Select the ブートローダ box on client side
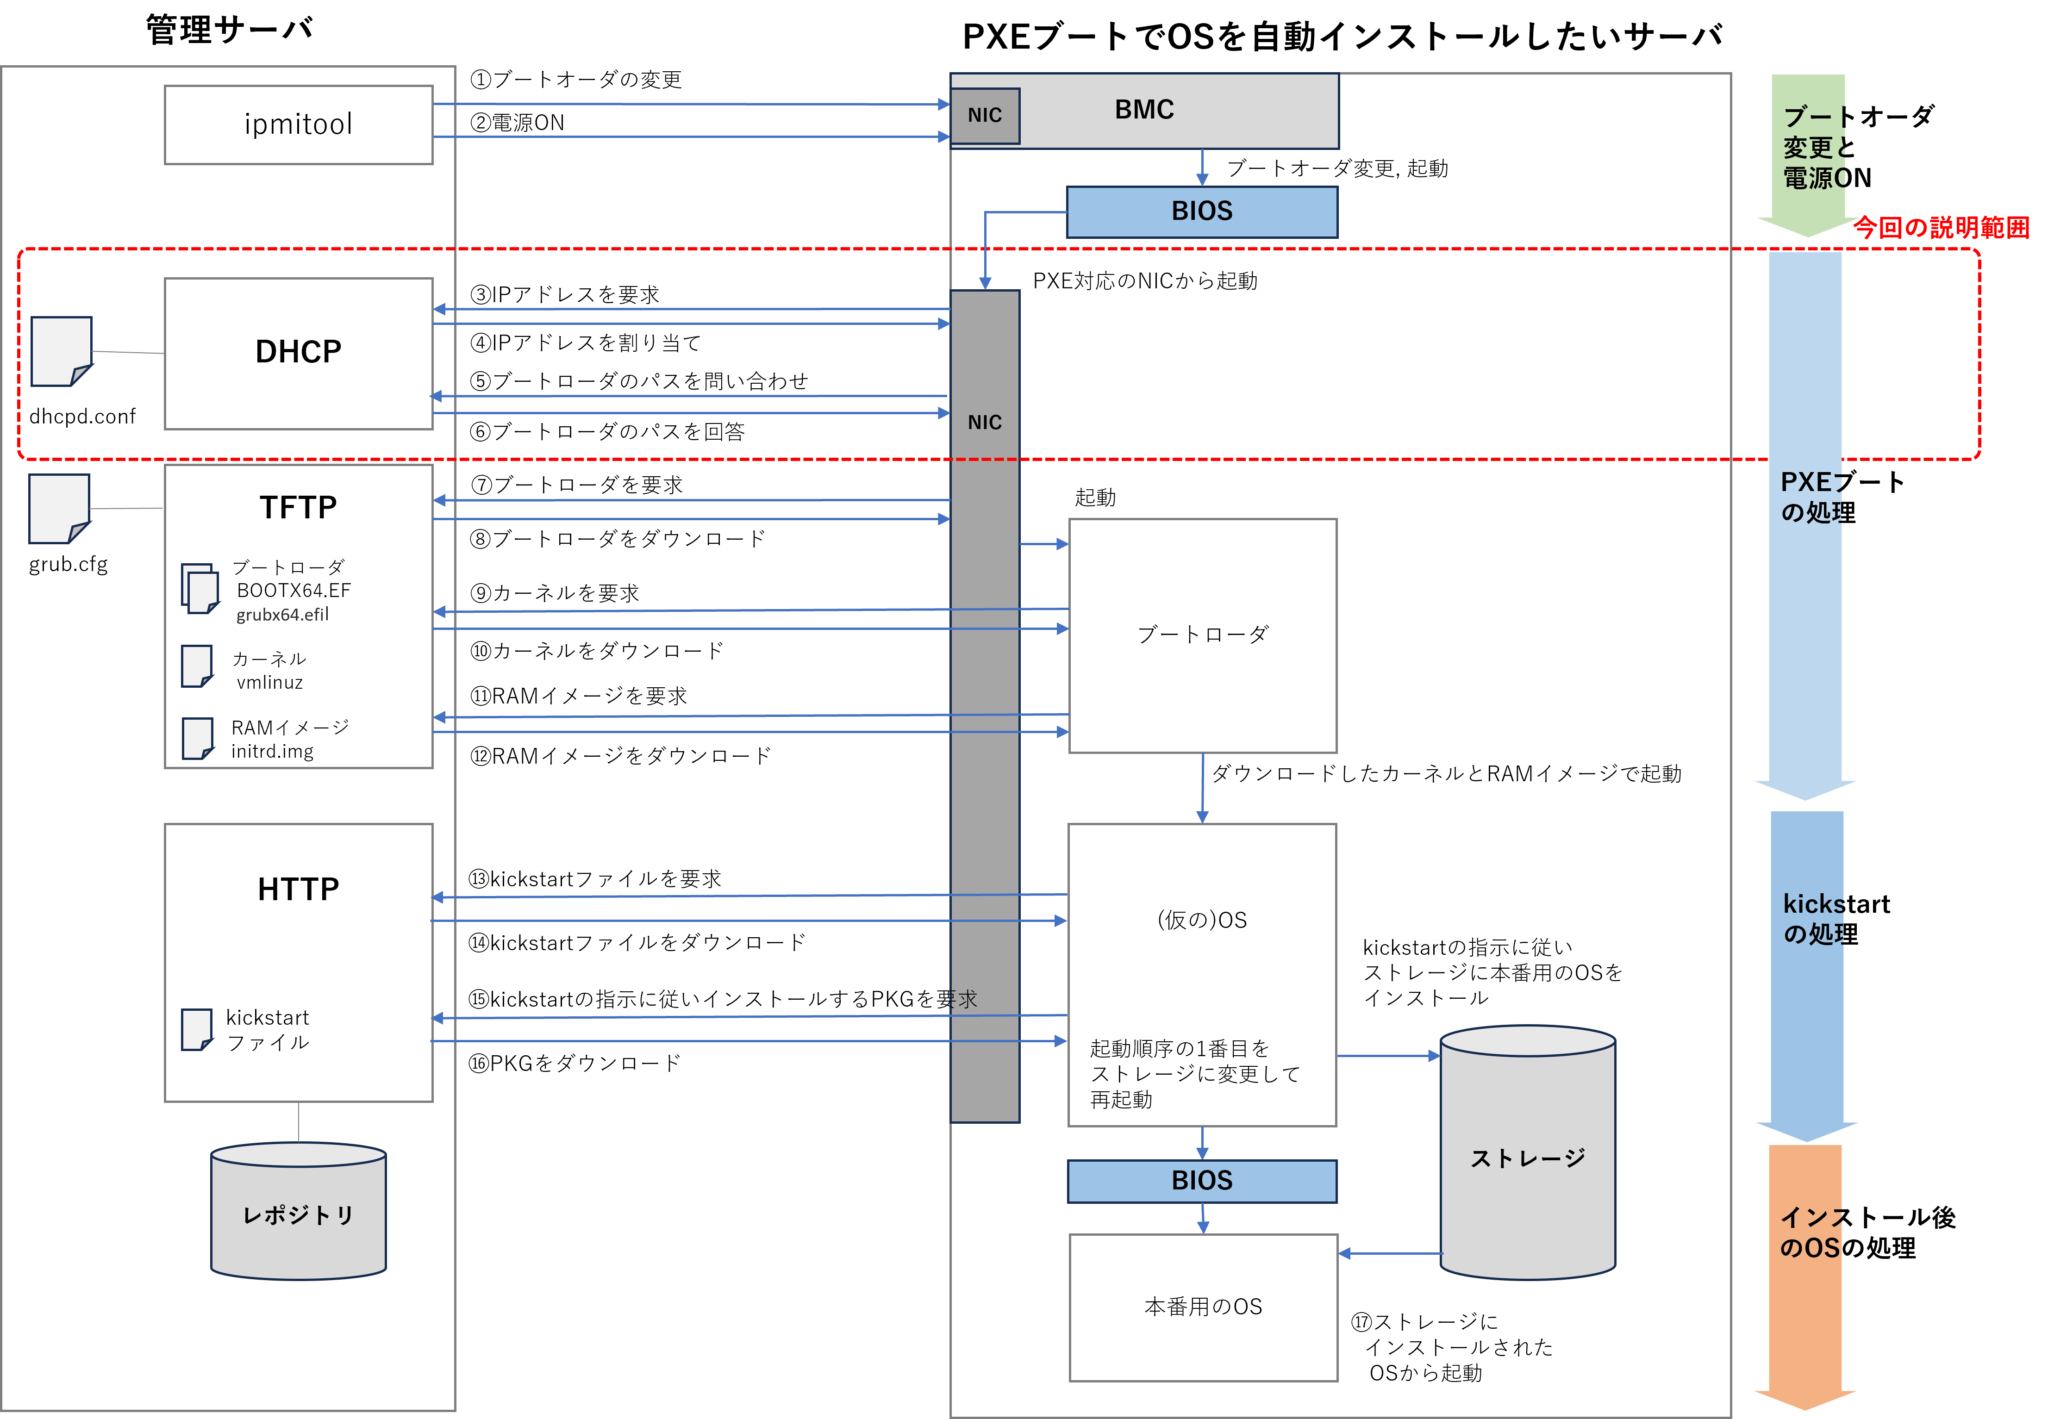Viewport: 2048px width, 1419px height. pos(1202,635)
